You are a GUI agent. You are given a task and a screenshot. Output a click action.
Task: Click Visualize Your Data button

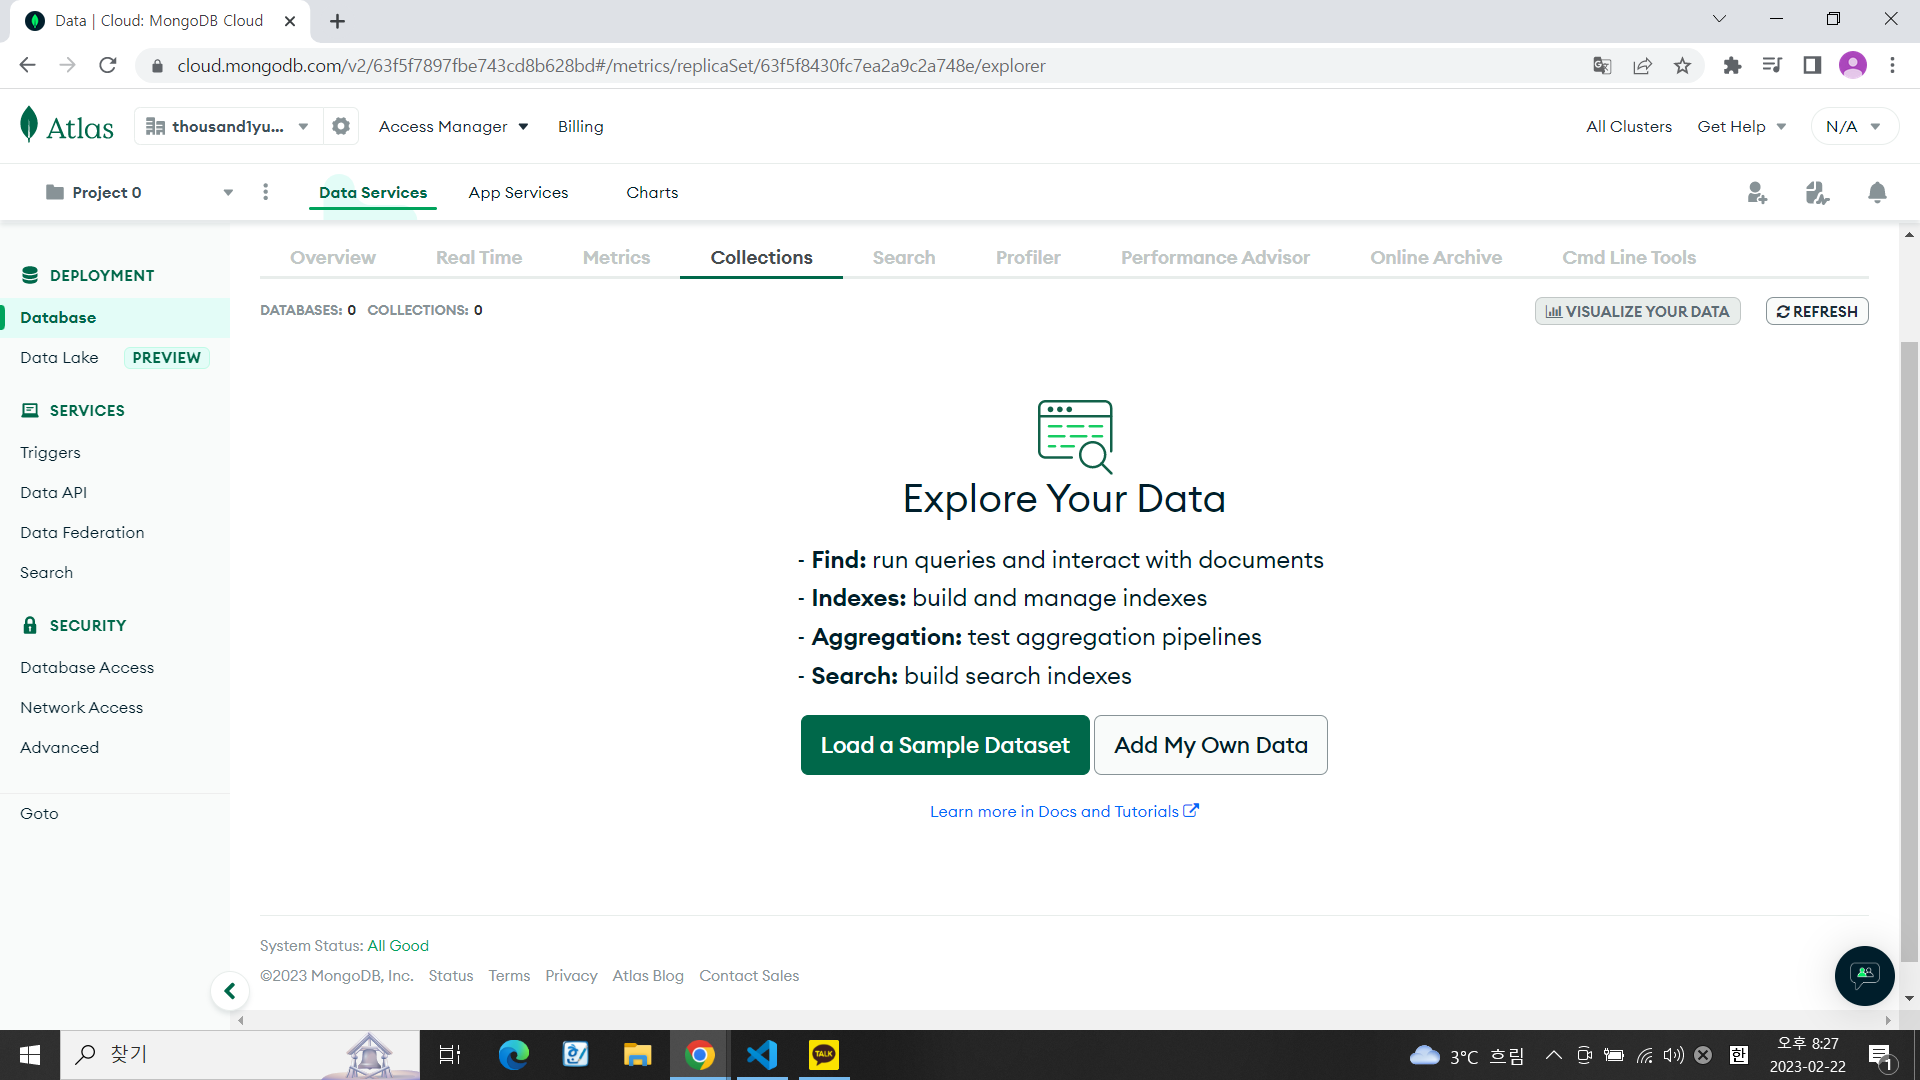click(1638, 311)
